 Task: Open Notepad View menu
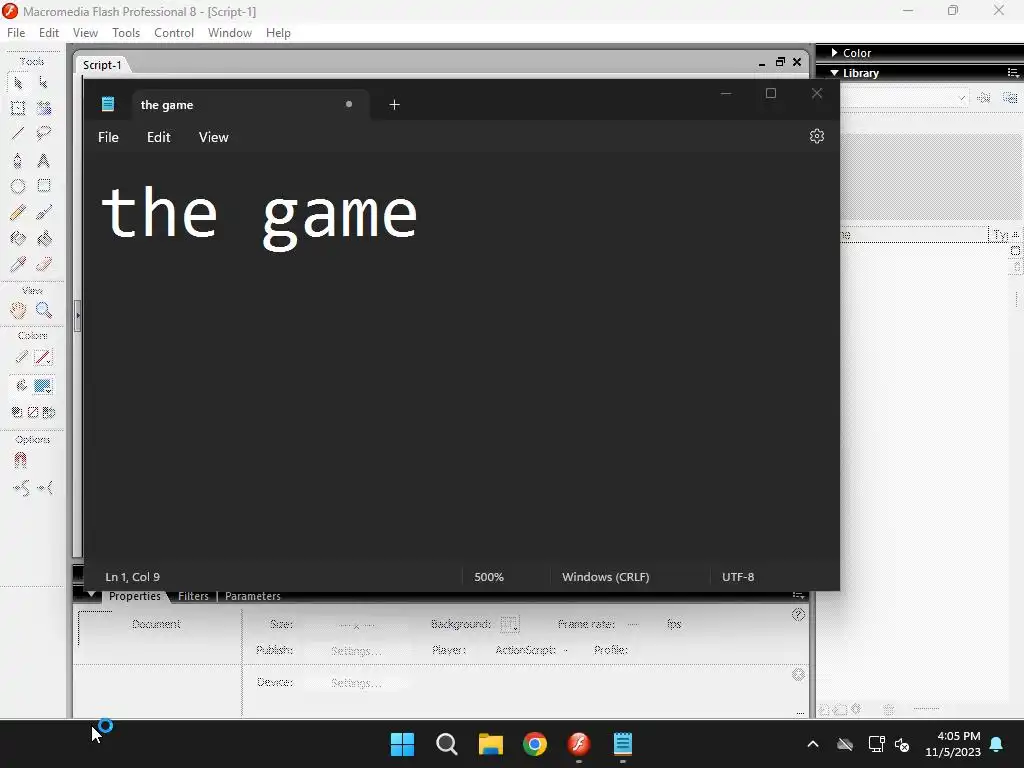(x=214, y=137)
